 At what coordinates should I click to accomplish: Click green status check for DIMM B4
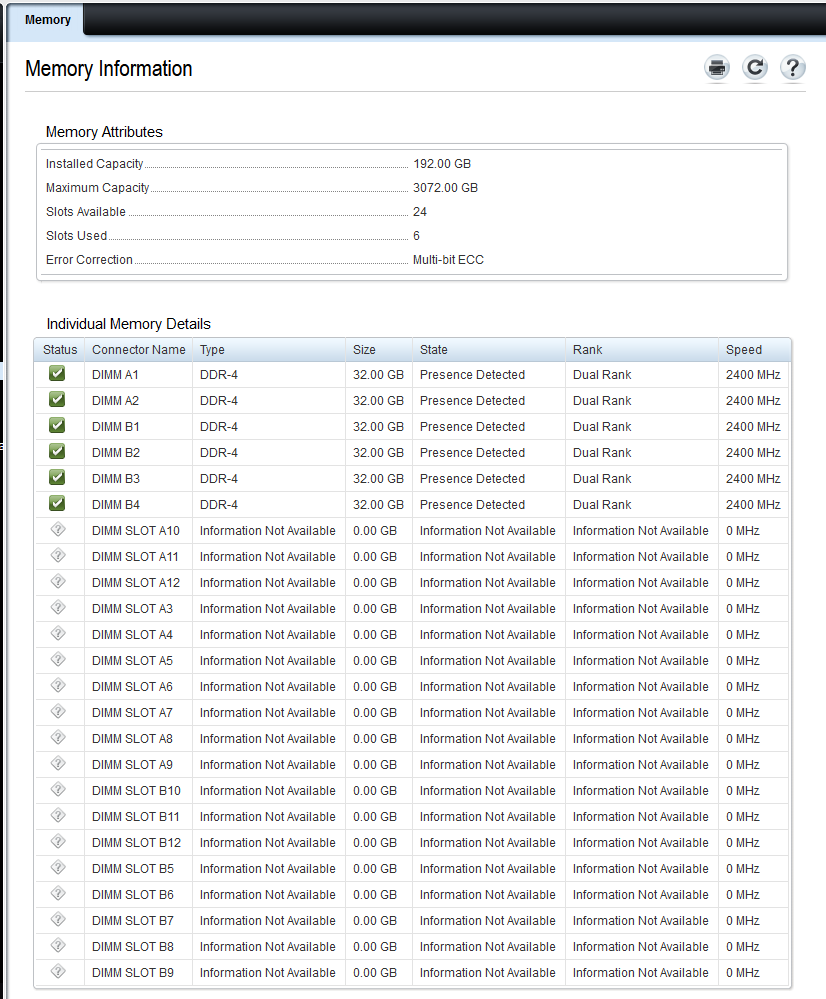click(x=57, y=504)
